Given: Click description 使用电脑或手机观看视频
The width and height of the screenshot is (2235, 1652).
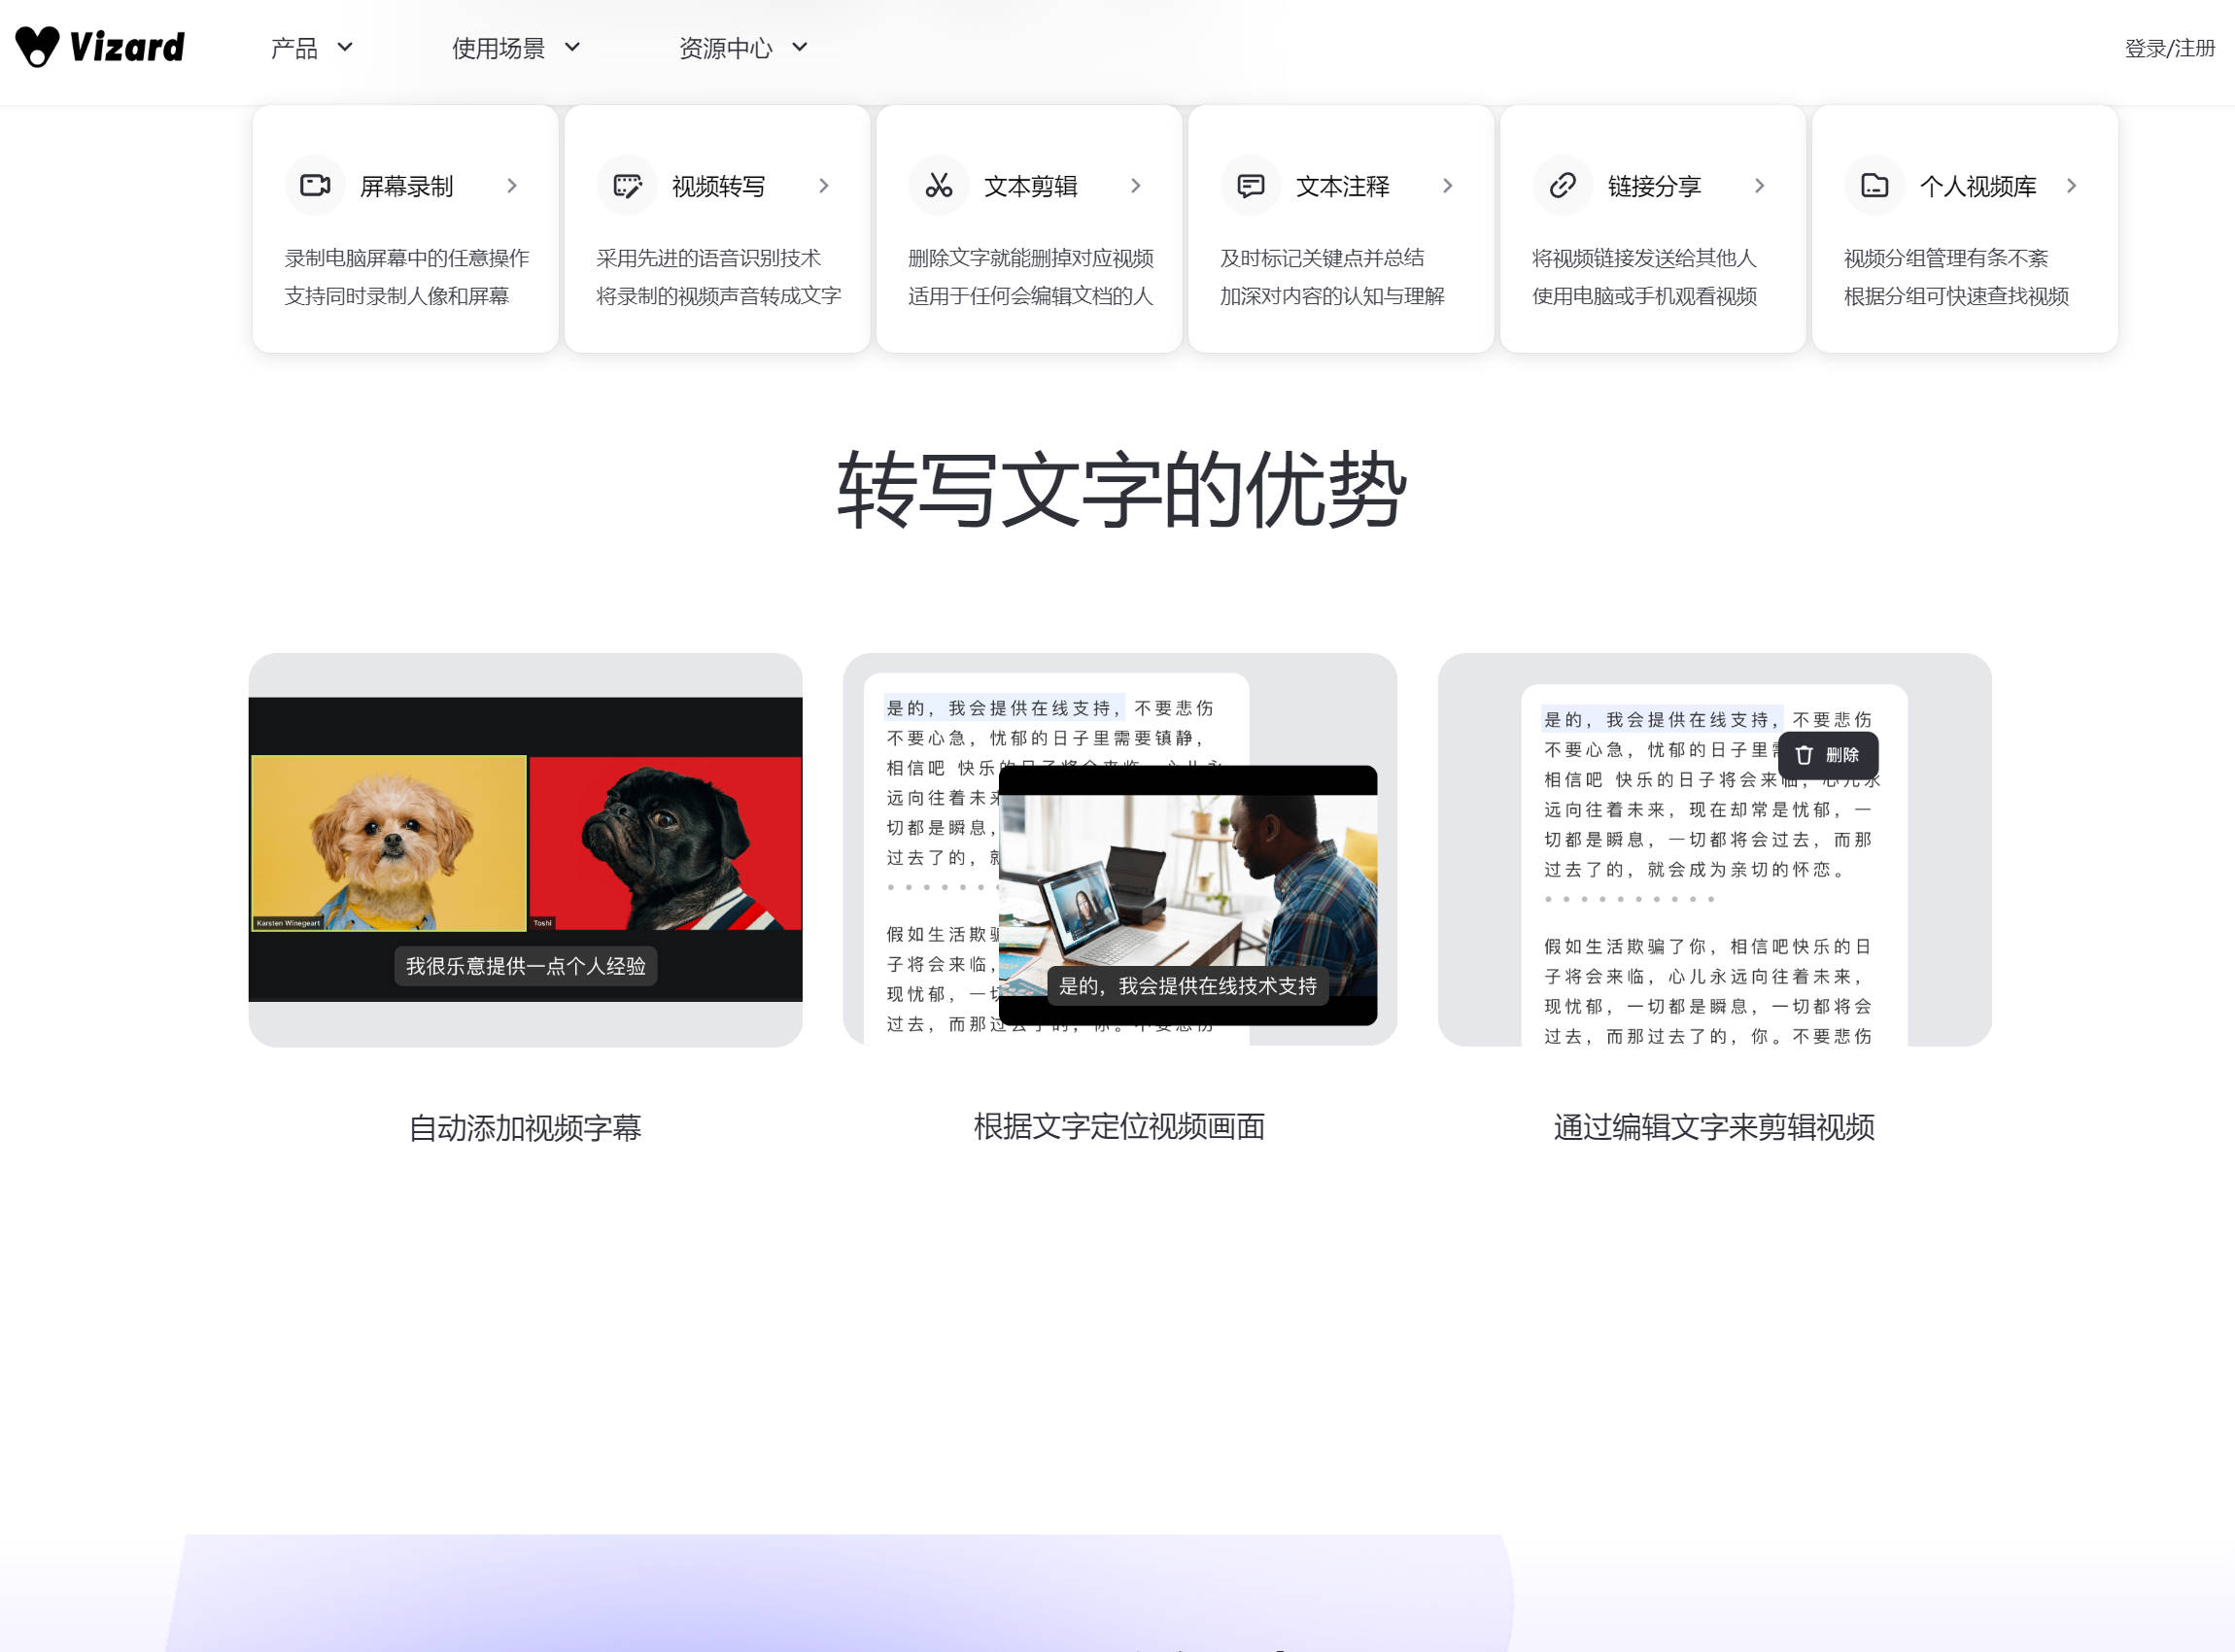Looking at the screenshot, I should (1644, 296).
